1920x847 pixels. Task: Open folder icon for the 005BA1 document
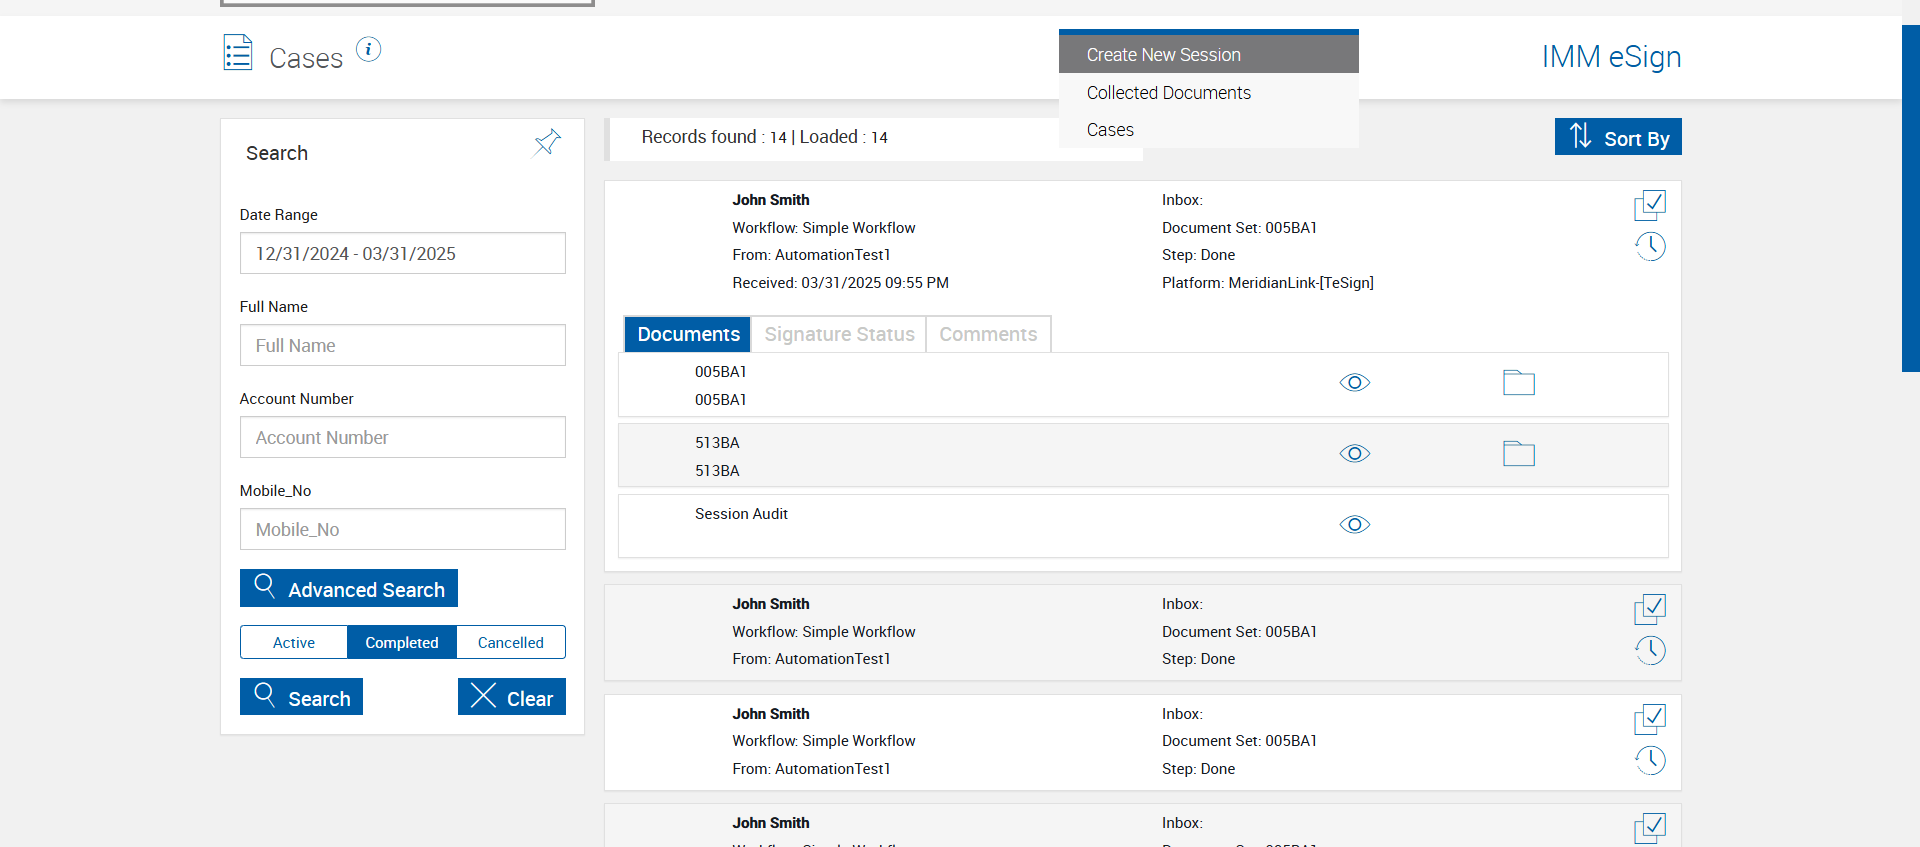click(x=1518, y=383)
